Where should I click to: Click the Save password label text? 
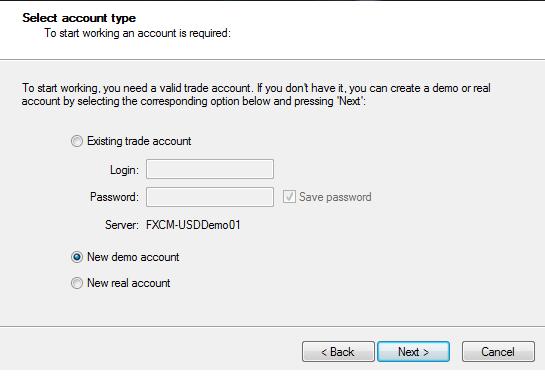point(335,197)
